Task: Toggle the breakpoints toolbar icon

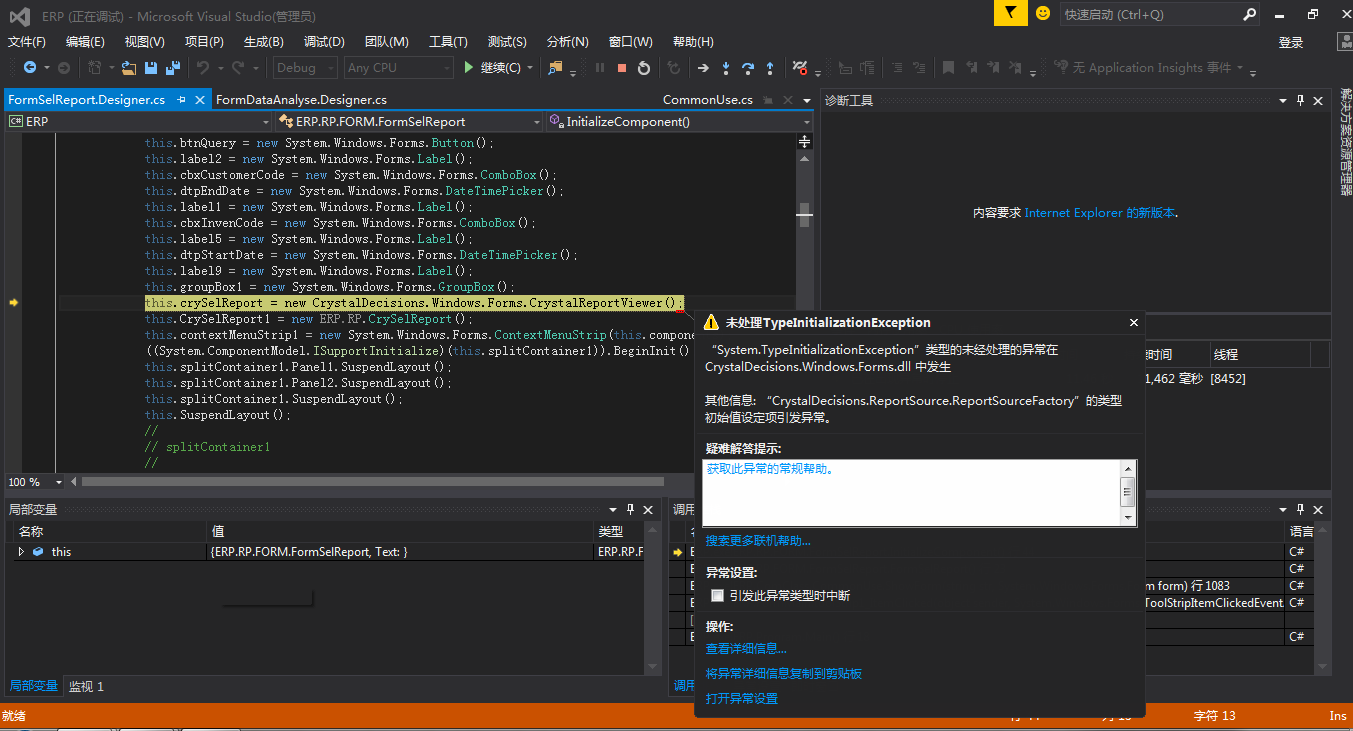Action: (800, 68)
